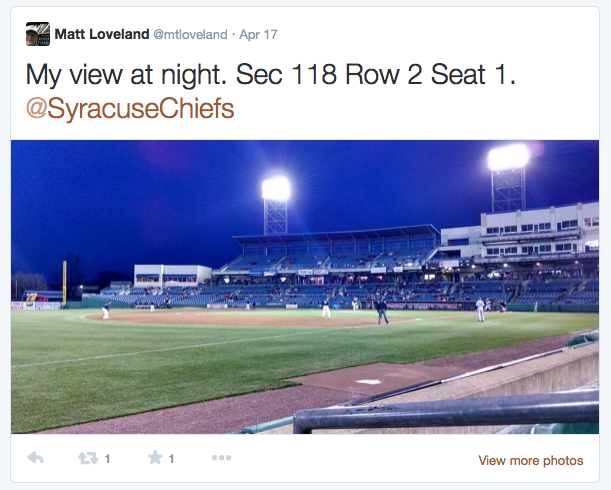The width and height of the screenshot is (611, 490).
Task: Click Matt Loveland's profile avatar
Action: (x=38, y=33)
